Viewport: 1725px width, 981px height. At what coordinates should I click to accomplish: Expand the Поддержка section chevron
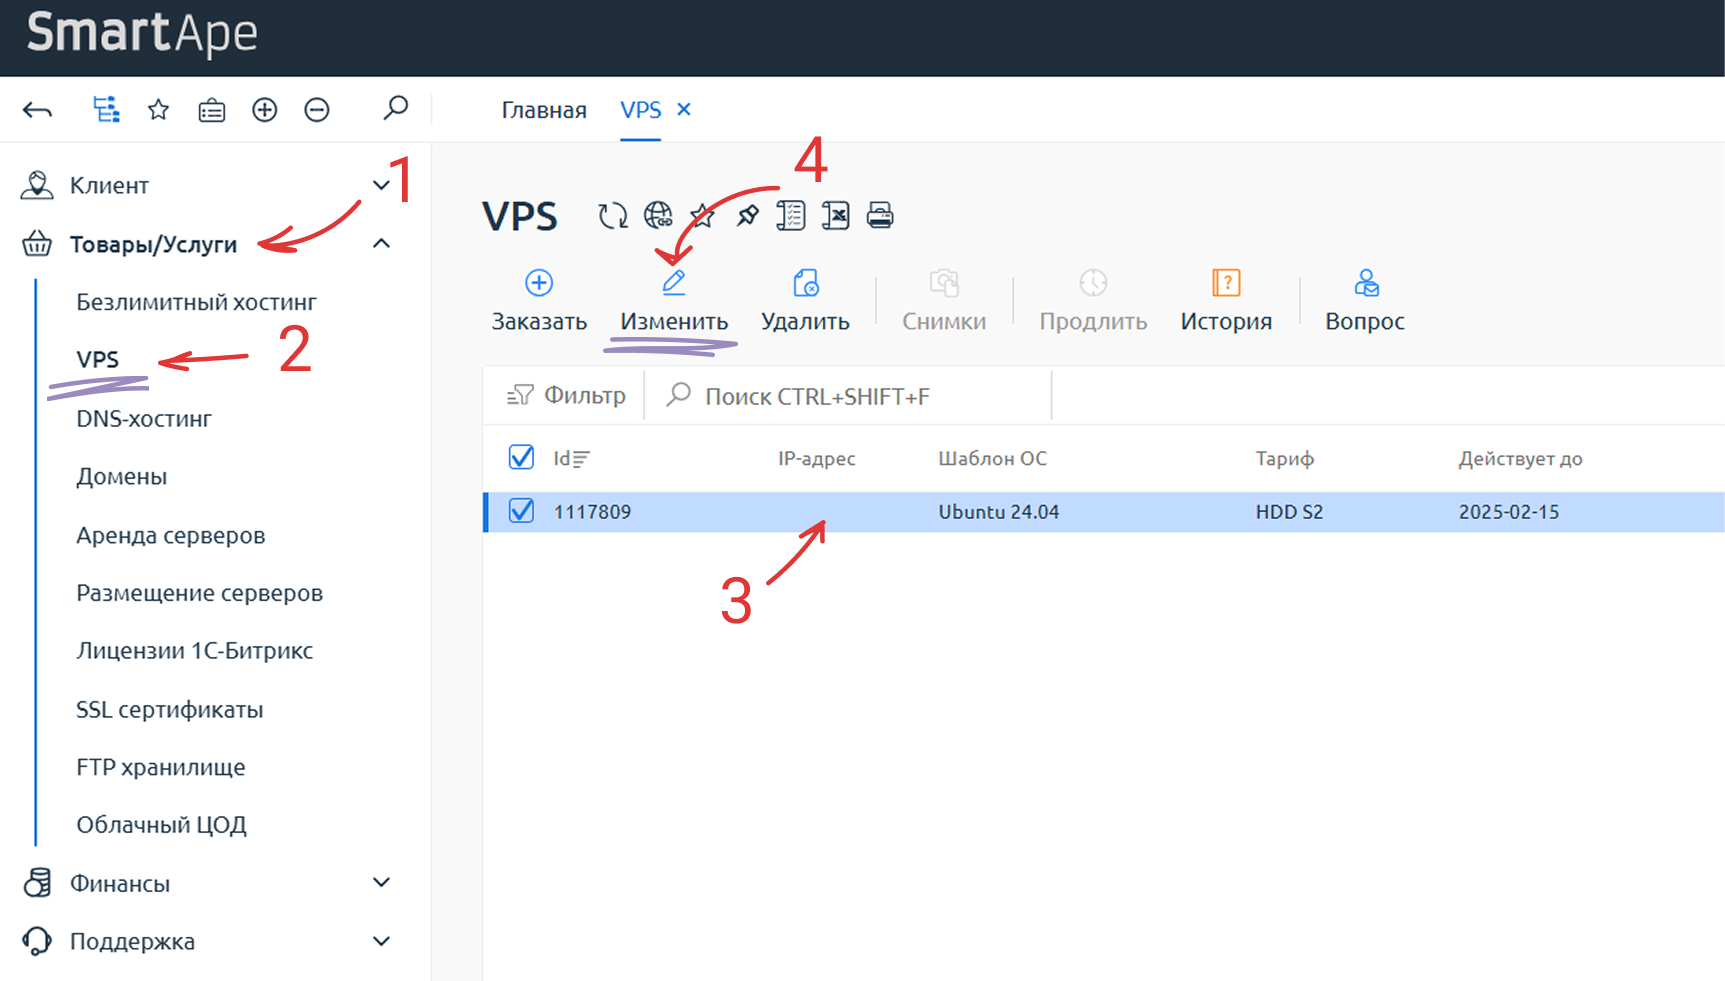point(381,941)
